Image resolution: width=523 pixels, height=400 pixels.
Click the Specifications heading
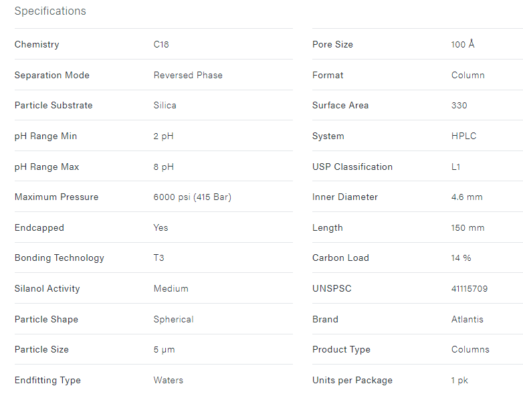(x=50, y=11)
